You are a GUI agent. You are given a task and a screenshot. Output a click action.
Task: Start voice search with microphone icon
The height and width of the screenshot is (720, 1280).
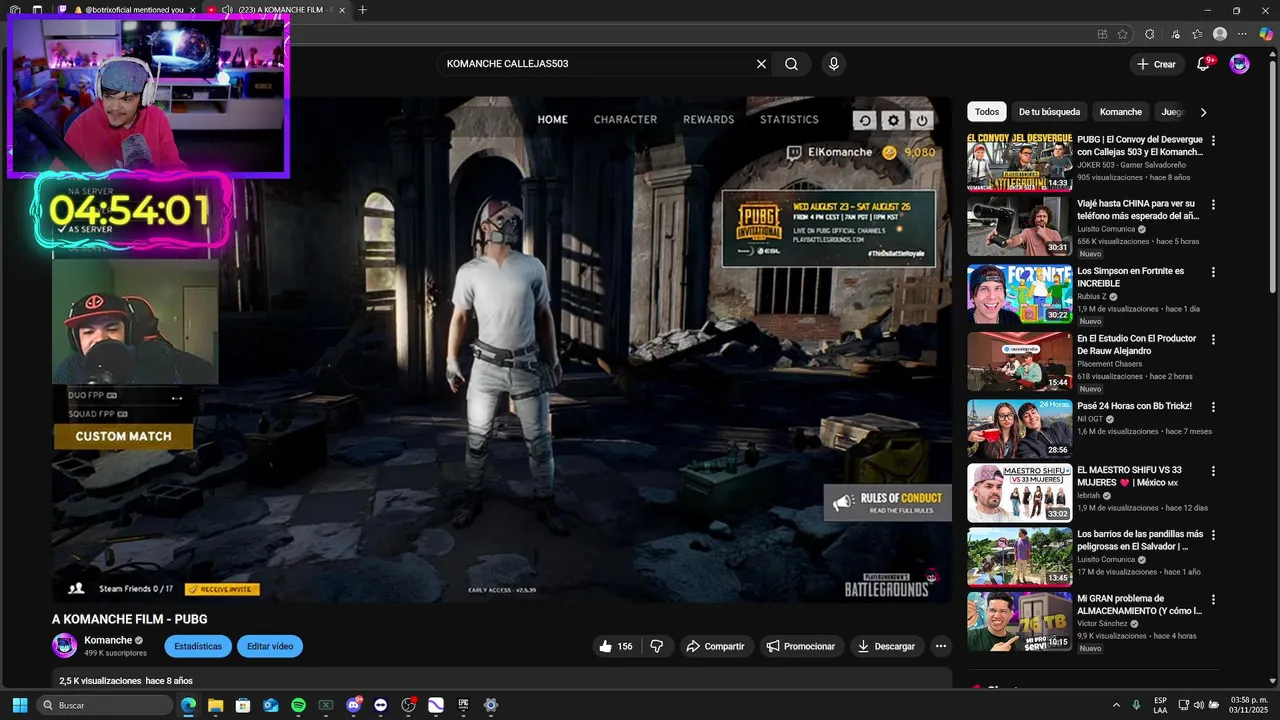834,64
